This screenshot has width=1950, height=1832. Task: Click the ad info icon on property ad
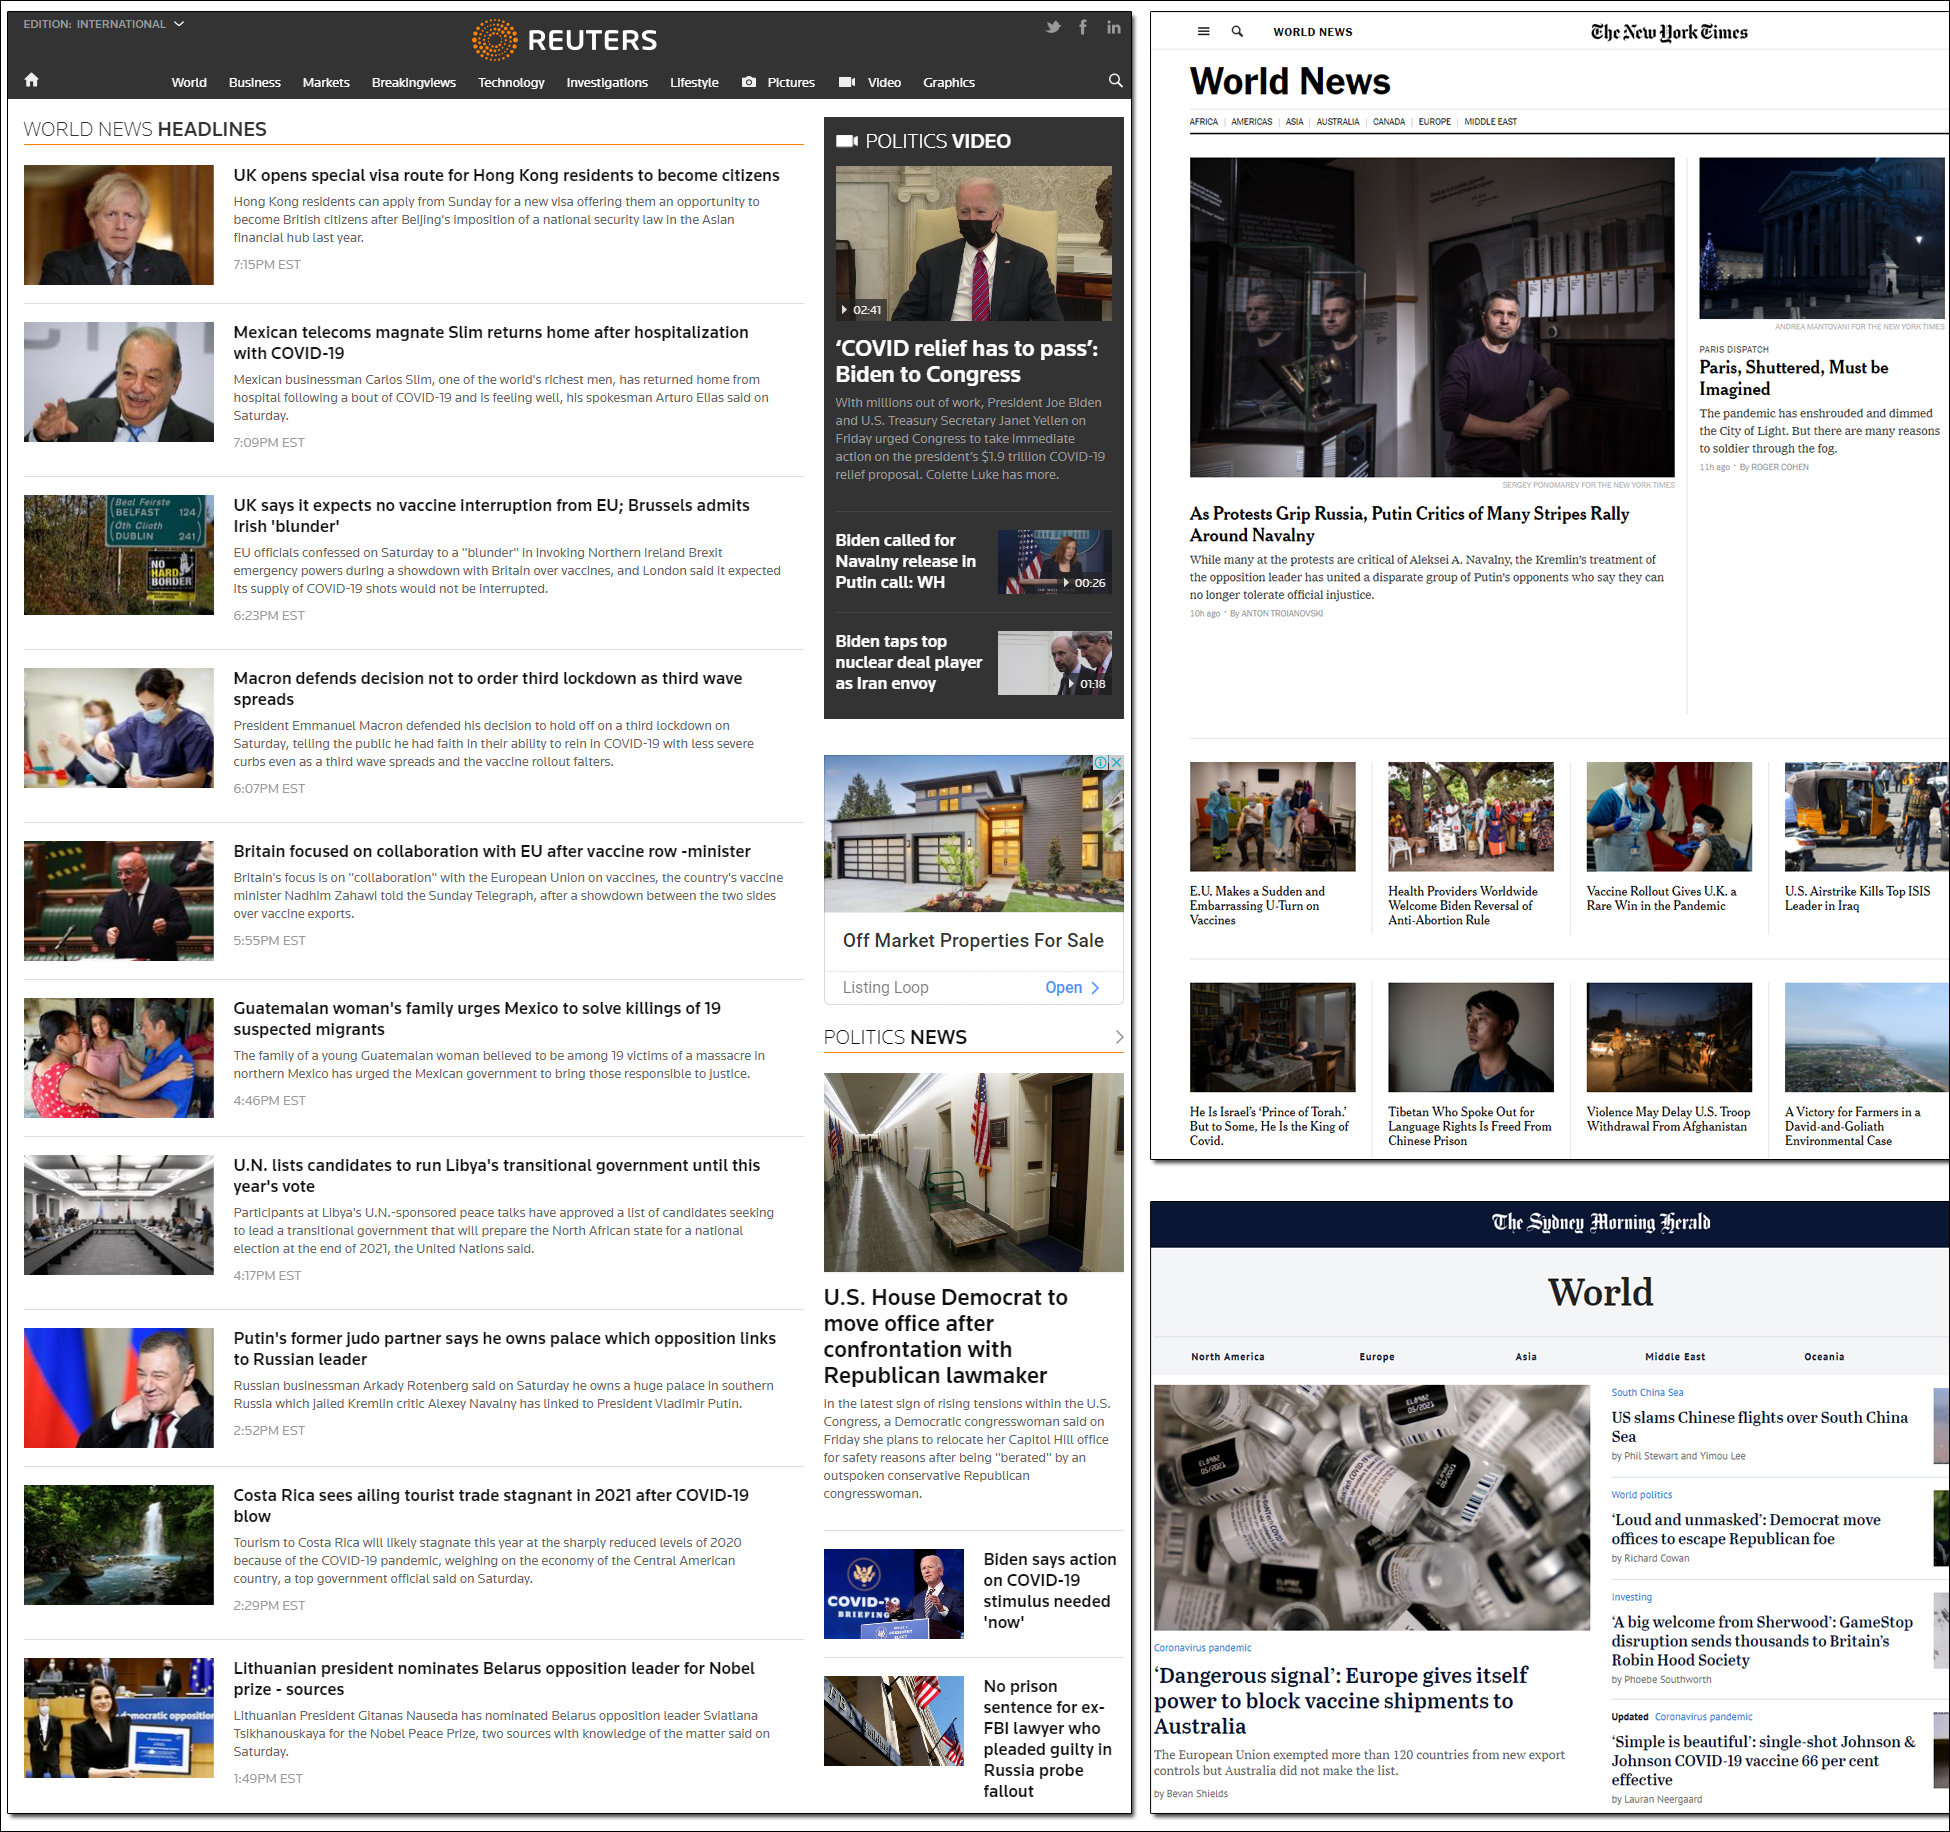pyautogui.click(x=1101, y=762)
